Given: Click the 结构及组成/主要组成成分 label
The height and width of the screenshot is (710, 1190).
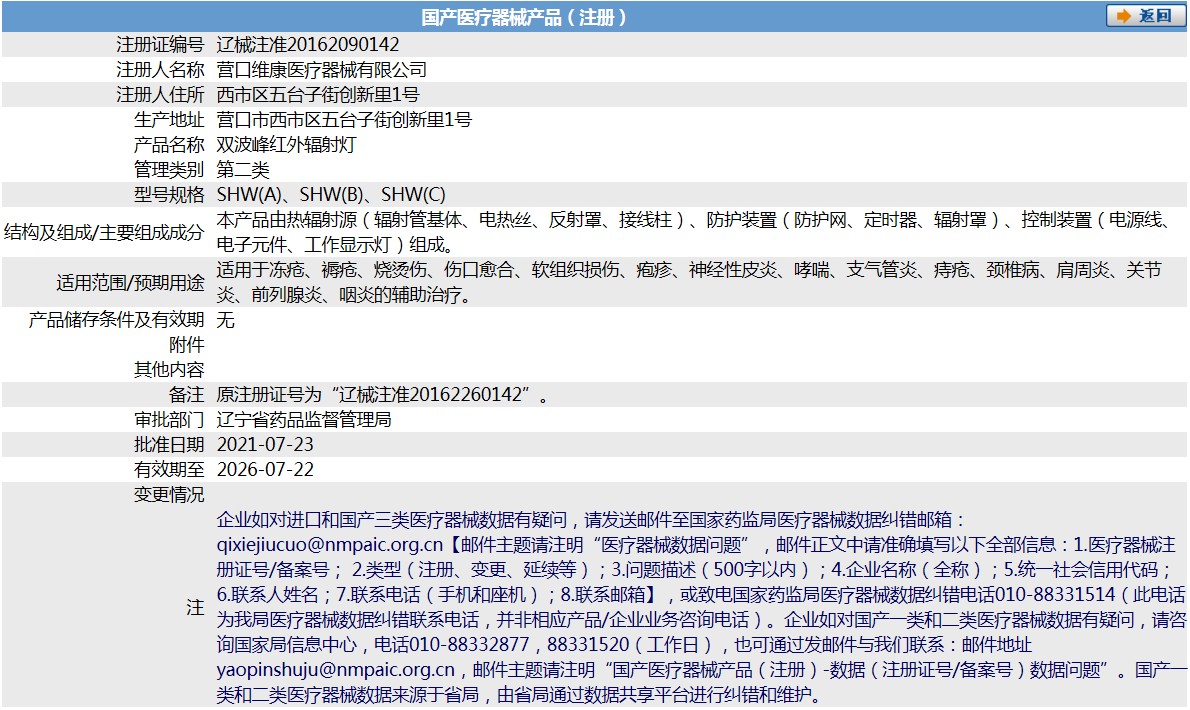Looking at the screenshot, I should [104, 232].
